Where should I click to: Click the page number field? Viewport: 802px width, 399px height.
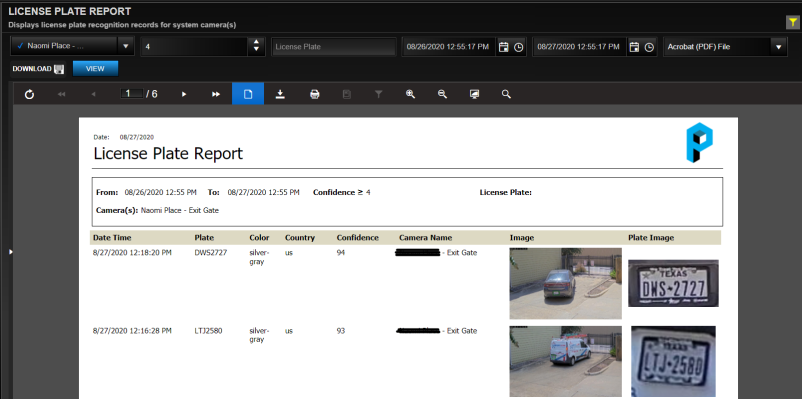pos(131,94)
